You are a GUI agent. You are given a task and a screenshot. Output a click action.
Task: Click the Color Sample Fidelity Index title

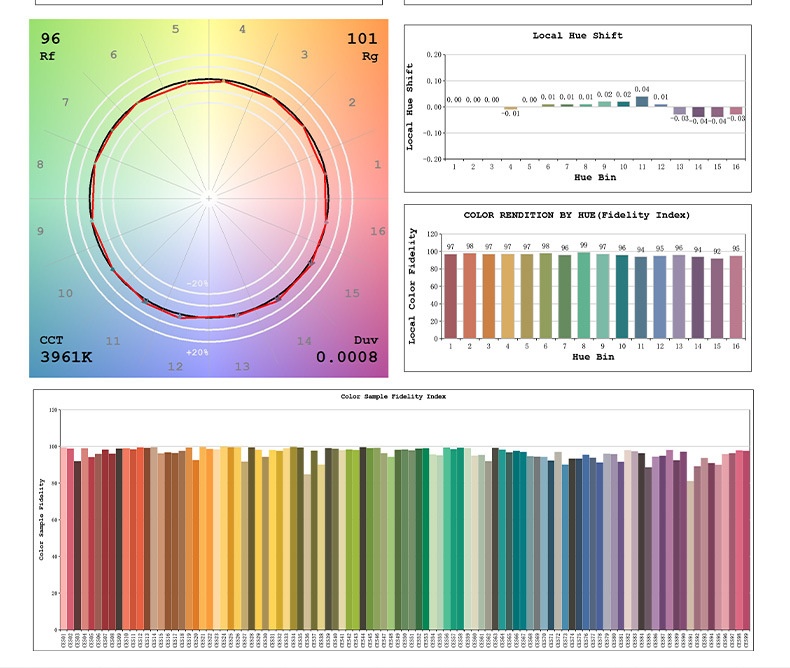(393, 397)
